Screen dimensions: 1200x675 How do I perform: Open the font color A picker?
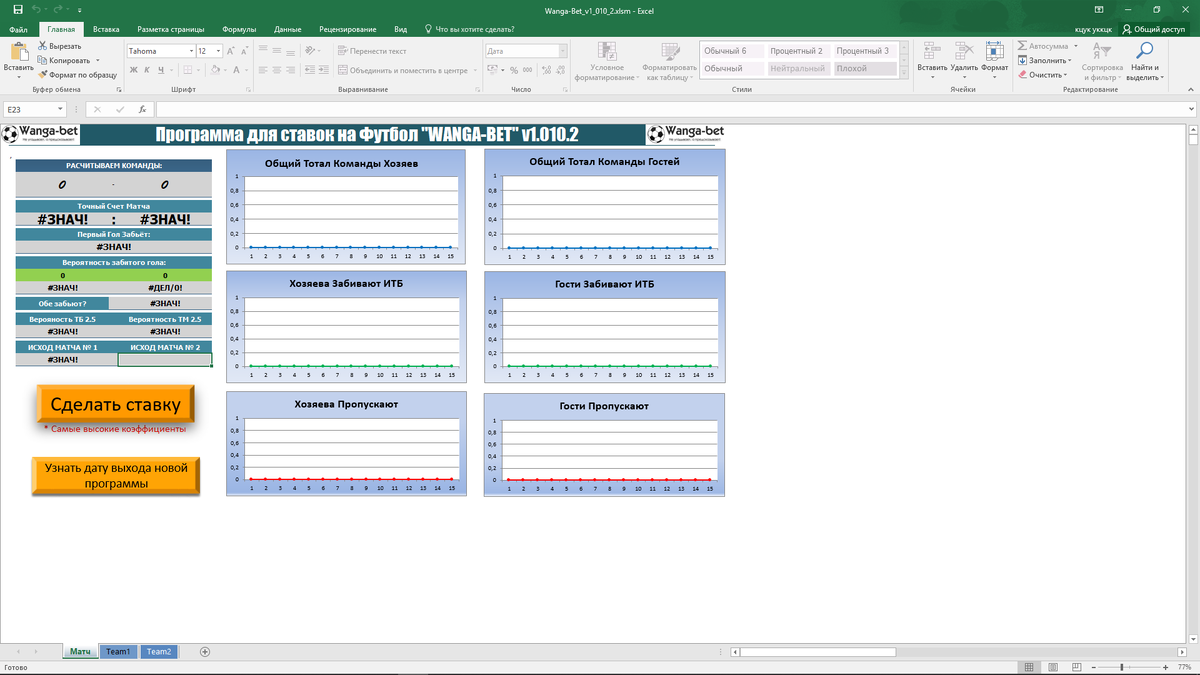click(236, 70)
